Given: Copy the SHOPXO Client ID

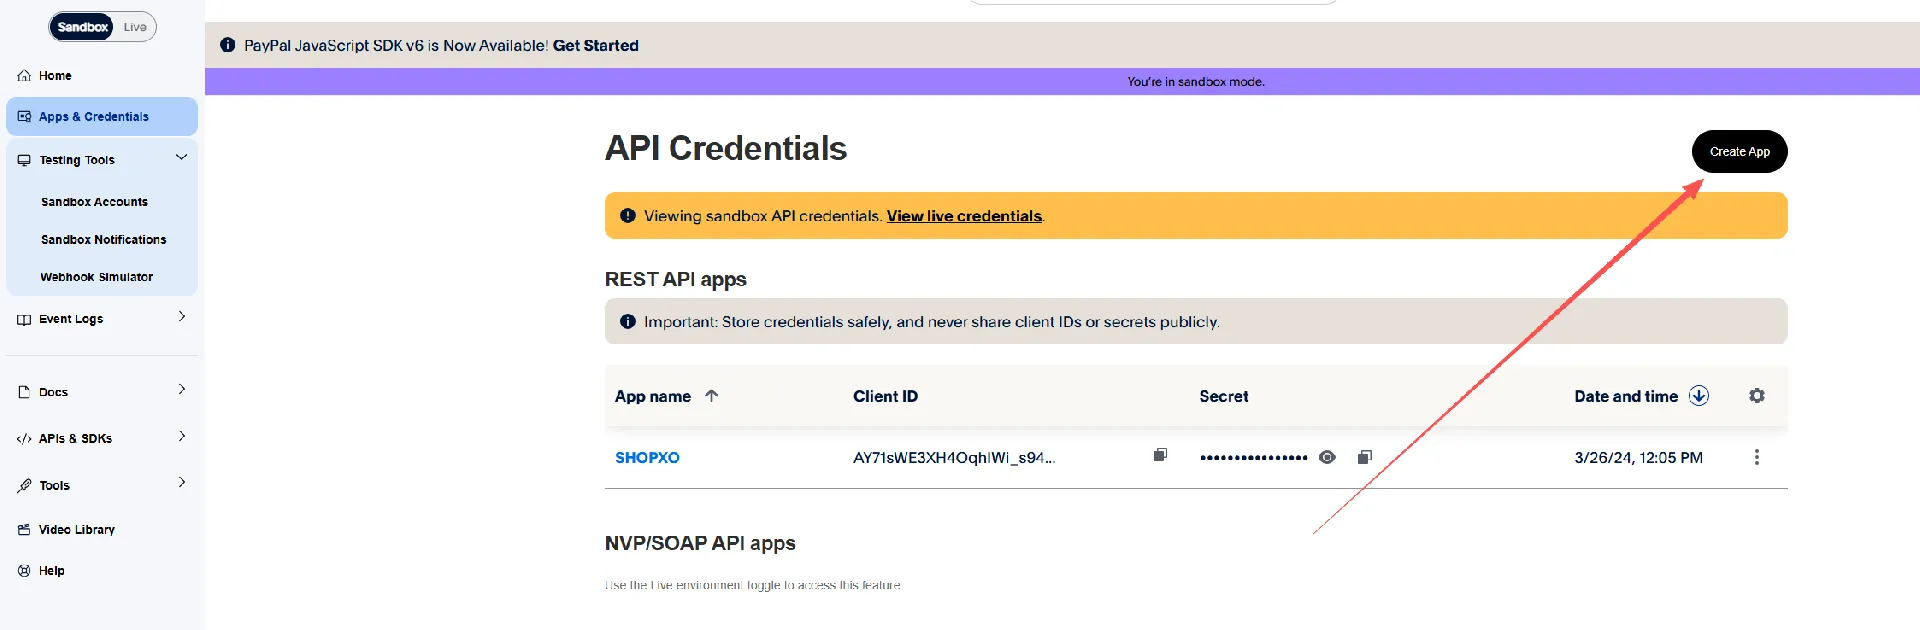Looking at the screenshot, I should [x=1160, y=456].
